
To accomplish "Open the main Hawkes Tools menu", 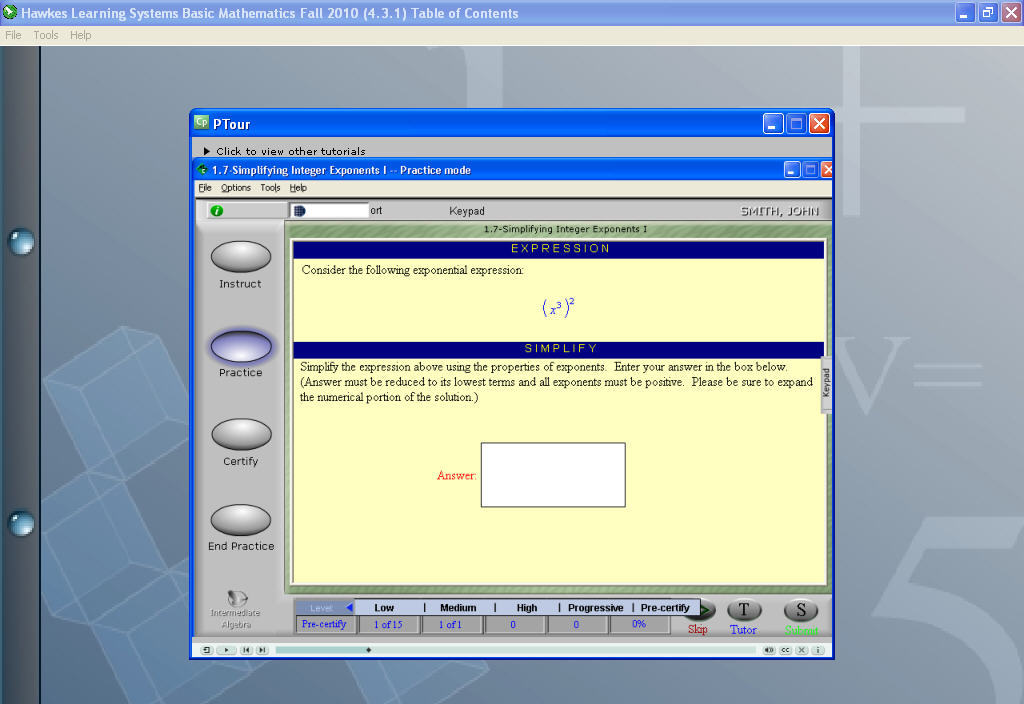I will [x=46, y=35].
